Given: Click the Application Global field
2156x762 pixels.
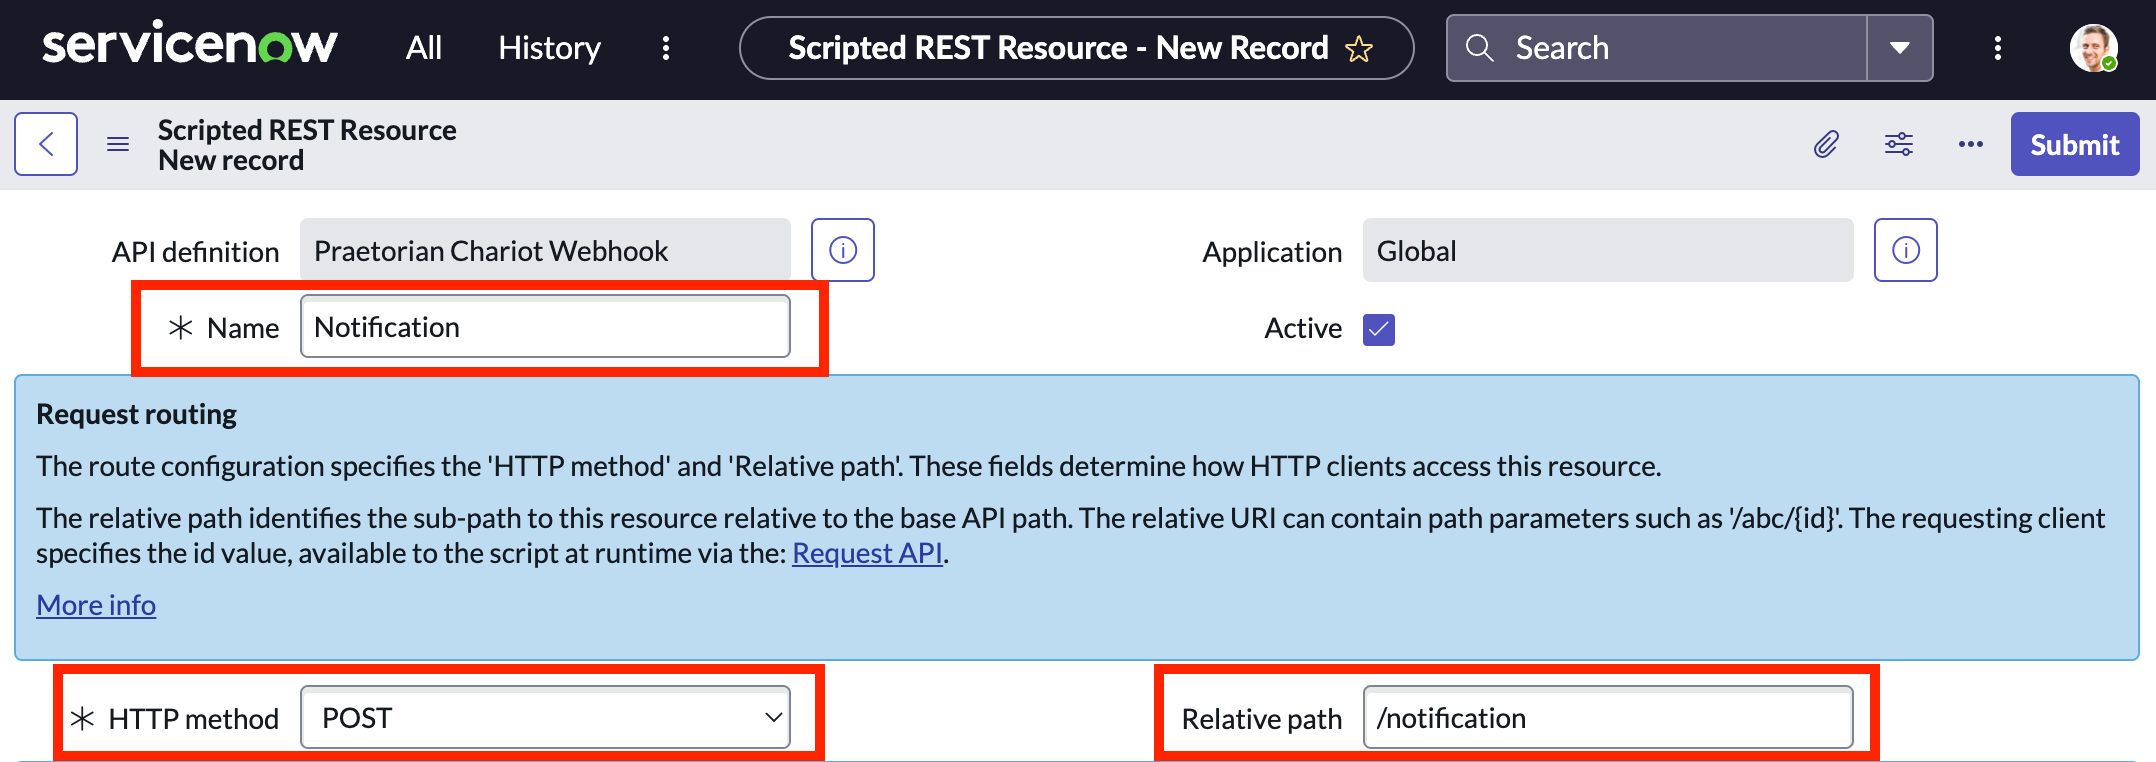Looking at the screenshot, I should click(x=1608, y=250).
